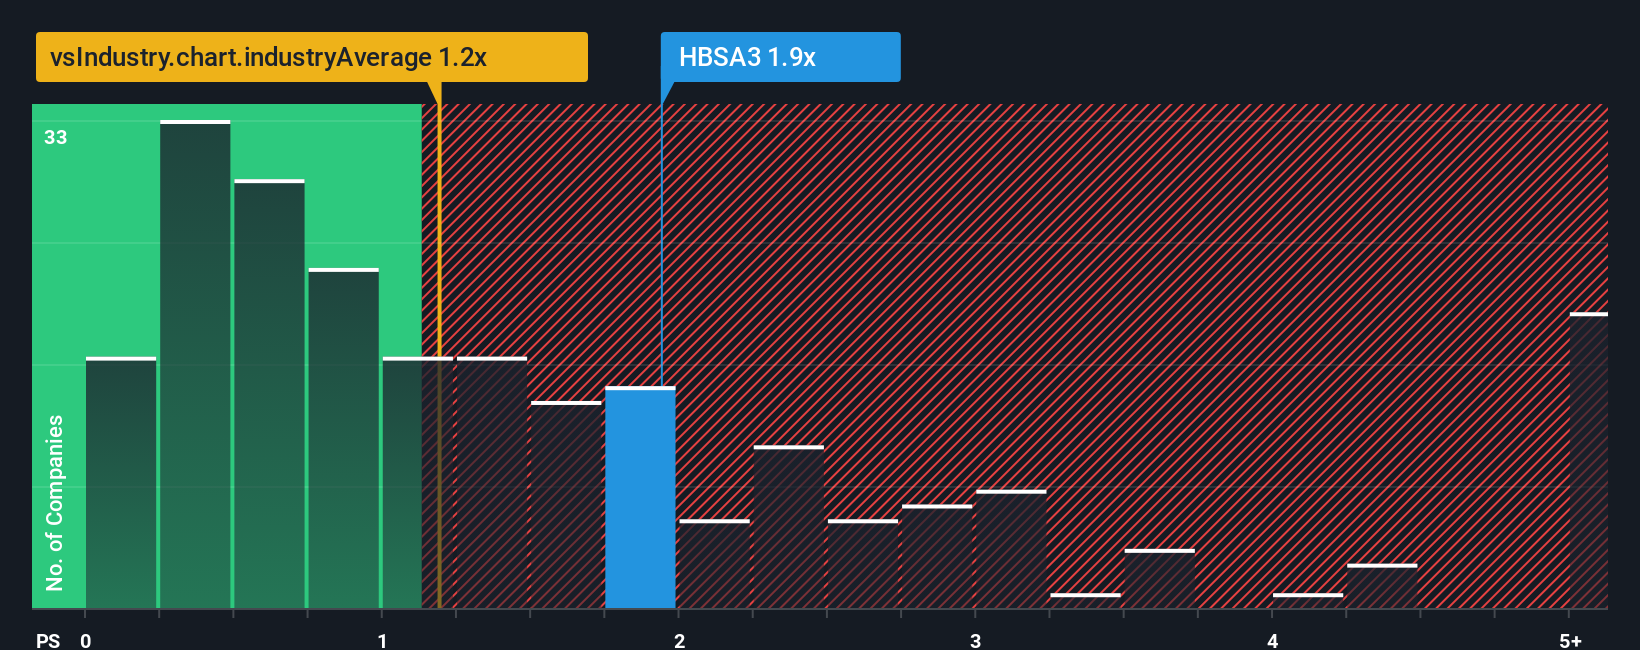The width and height of the screenshot is (1640, 650).
Task: Select the highlighted blue HBSA3 bar
Action: point(640,498)
